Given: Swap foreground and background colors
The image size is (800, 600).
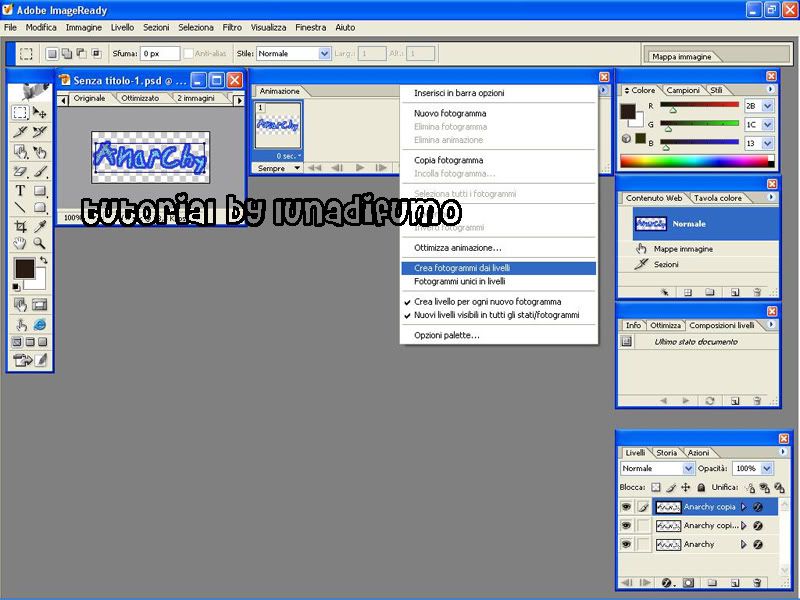Looking at the screenshot, I should (44, 260).
